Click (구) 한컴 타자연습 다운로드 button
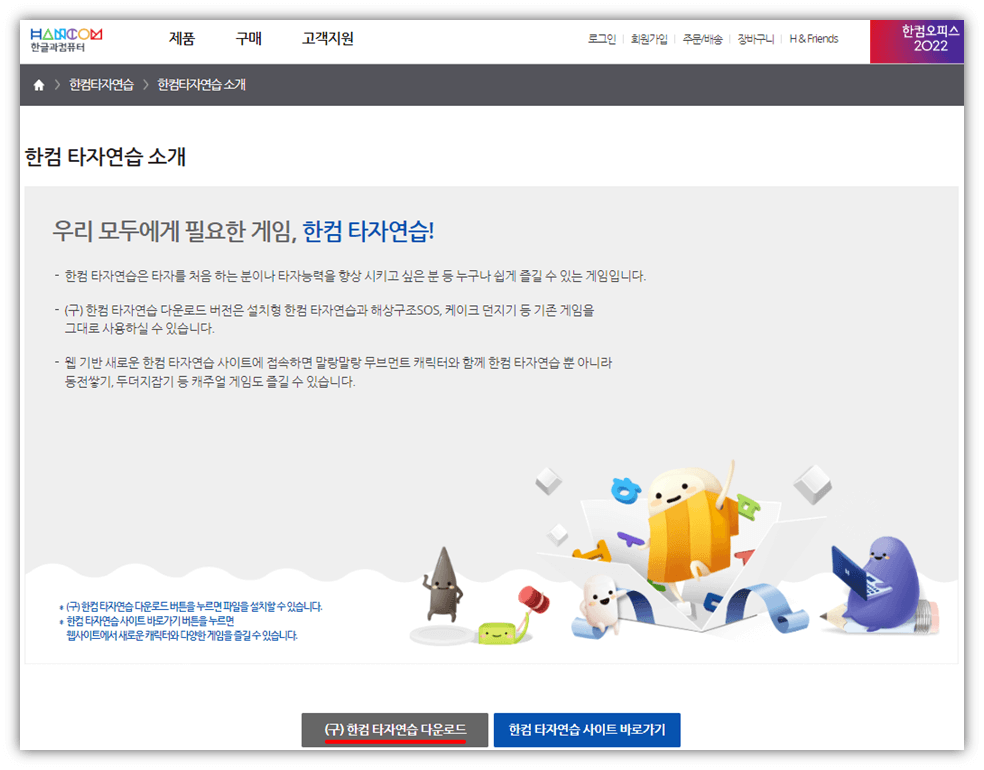The image size is (984, 770). coord(395,730)
